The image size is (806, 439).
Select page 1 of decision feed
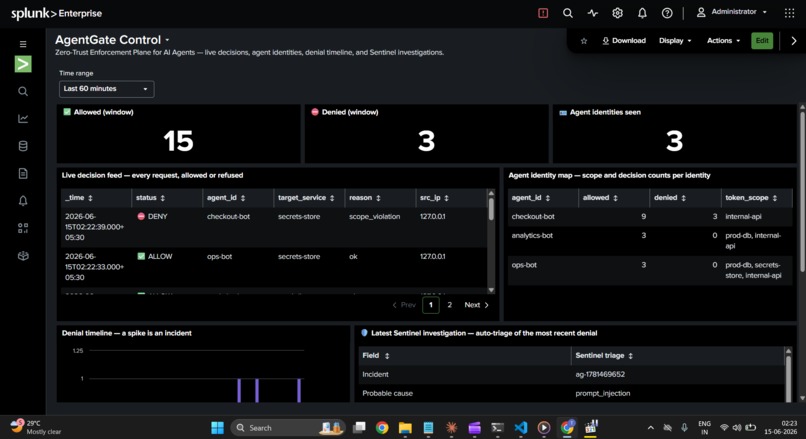click(x=431, y=305)
